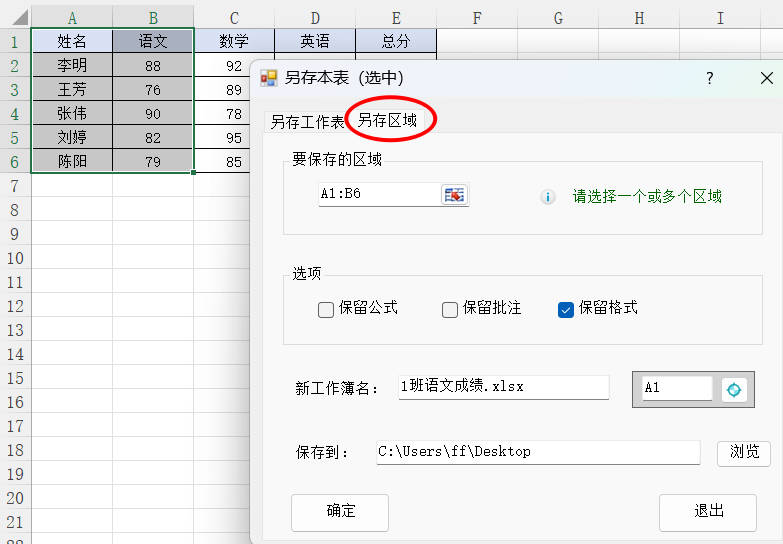Select cell E1 labeled 总分
783x544 pixels.
[x=396, y=41]
